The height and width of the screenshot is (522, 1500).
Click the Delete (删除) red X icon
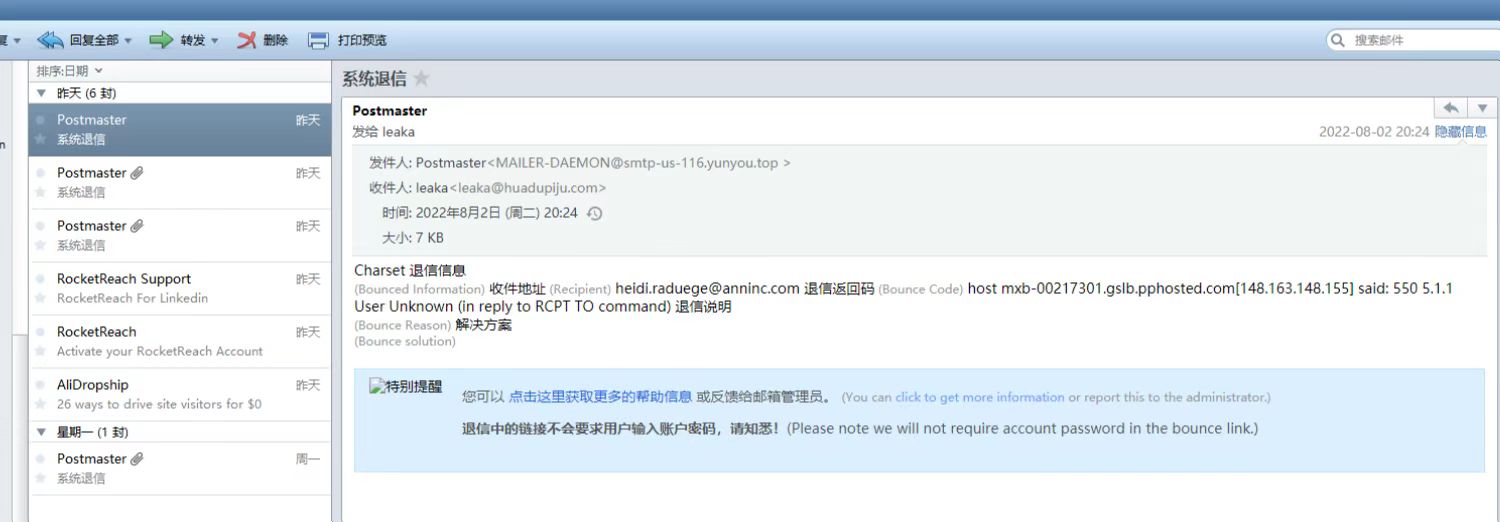pyautogui.click(x=247, y=40)
